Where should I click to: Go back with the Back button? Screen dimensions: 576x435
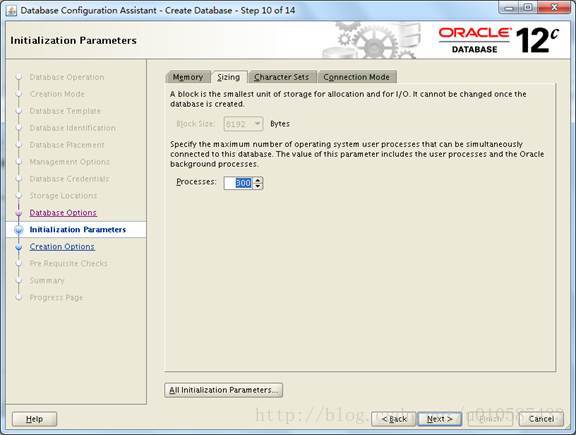394,419
